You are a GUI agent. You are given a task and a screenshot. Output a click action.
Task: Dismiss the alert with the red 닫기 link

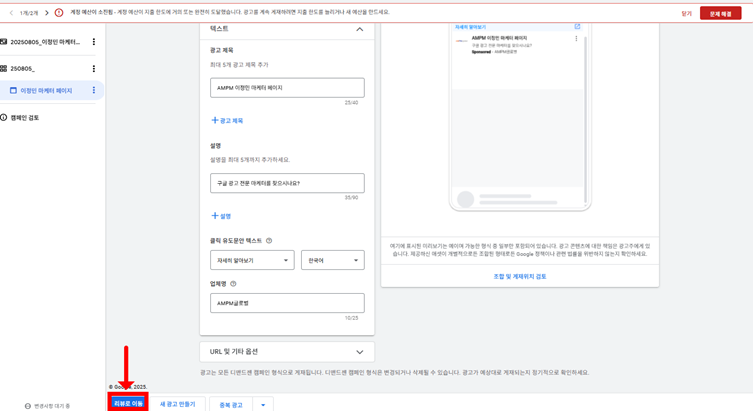click(x=686, y=13)
